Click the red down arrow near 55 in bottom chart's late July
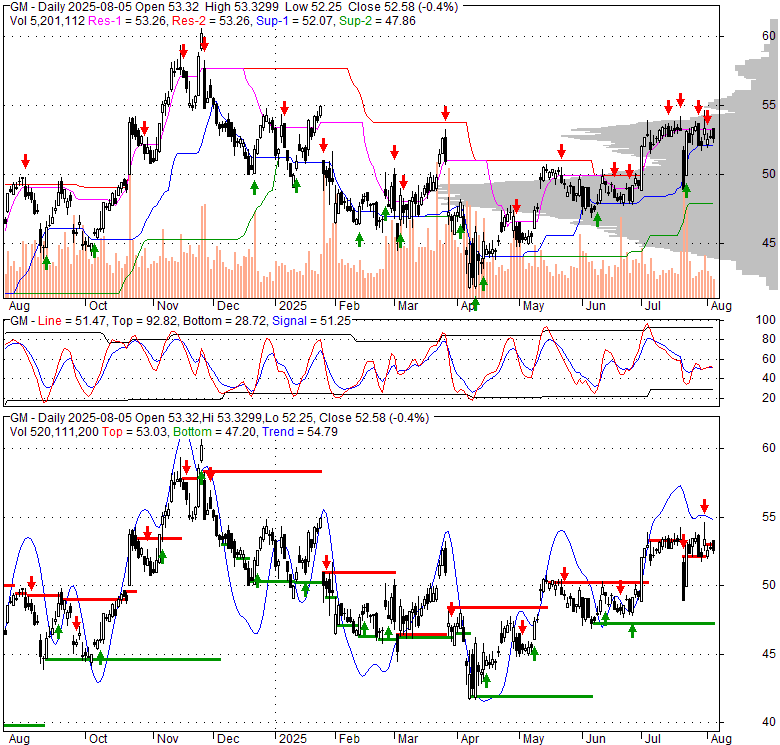The height and width of the screenshot is (745, 780). pyautogui.click(x=704, y=506)
